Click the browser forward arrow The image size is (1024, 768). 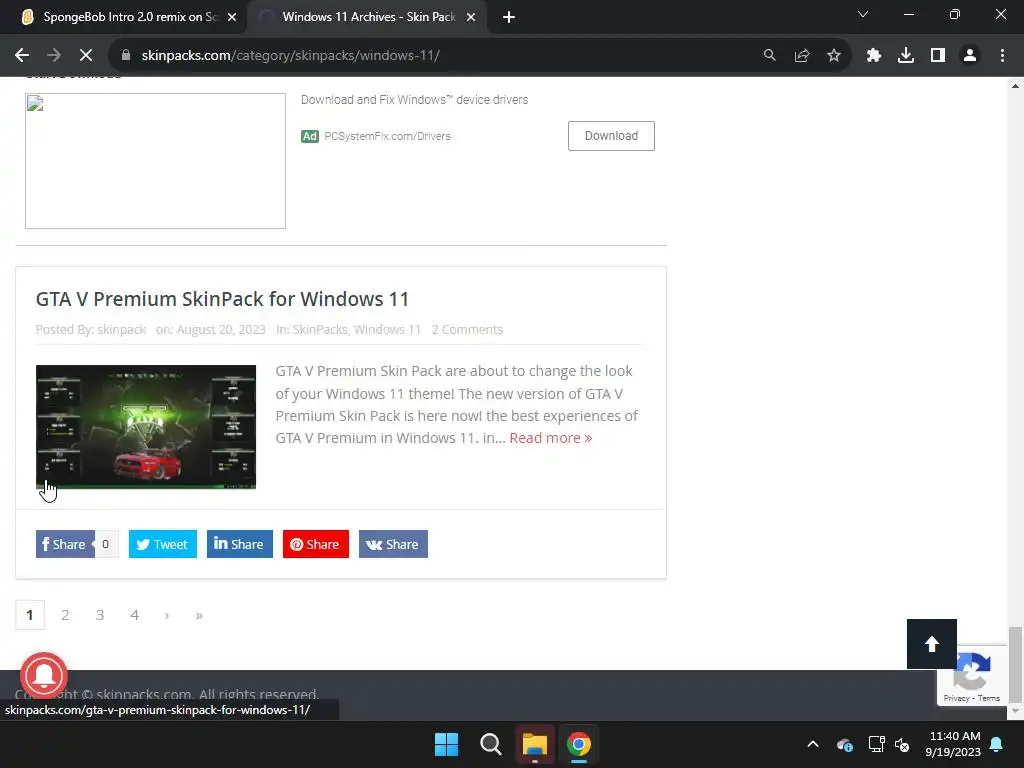tap(54, 56)
